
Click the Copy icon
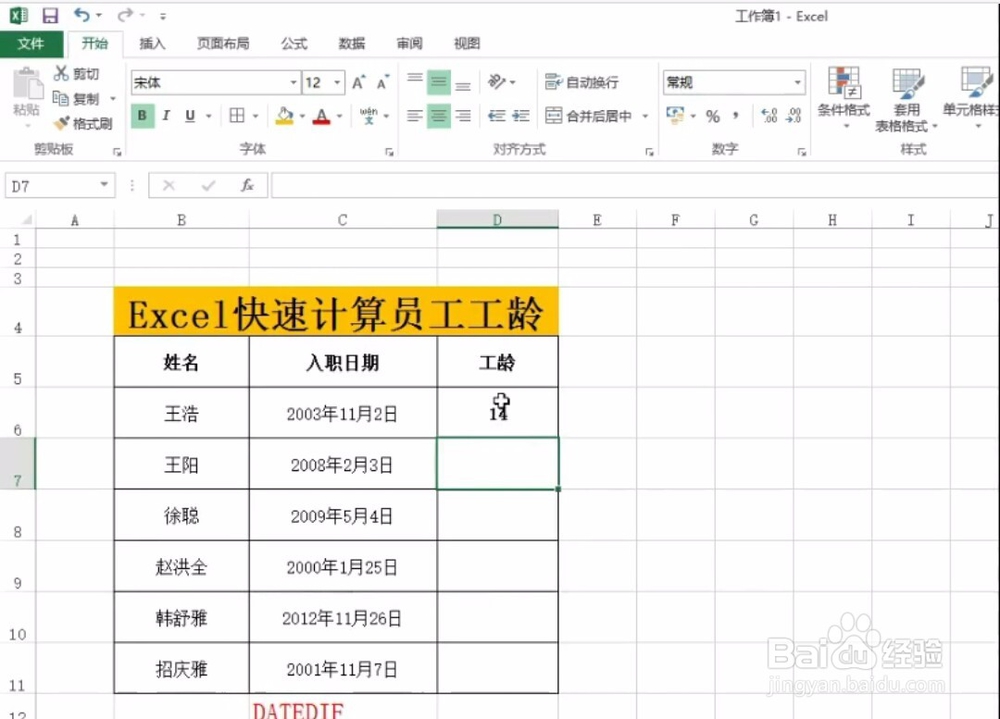click(x=61, y=98)
